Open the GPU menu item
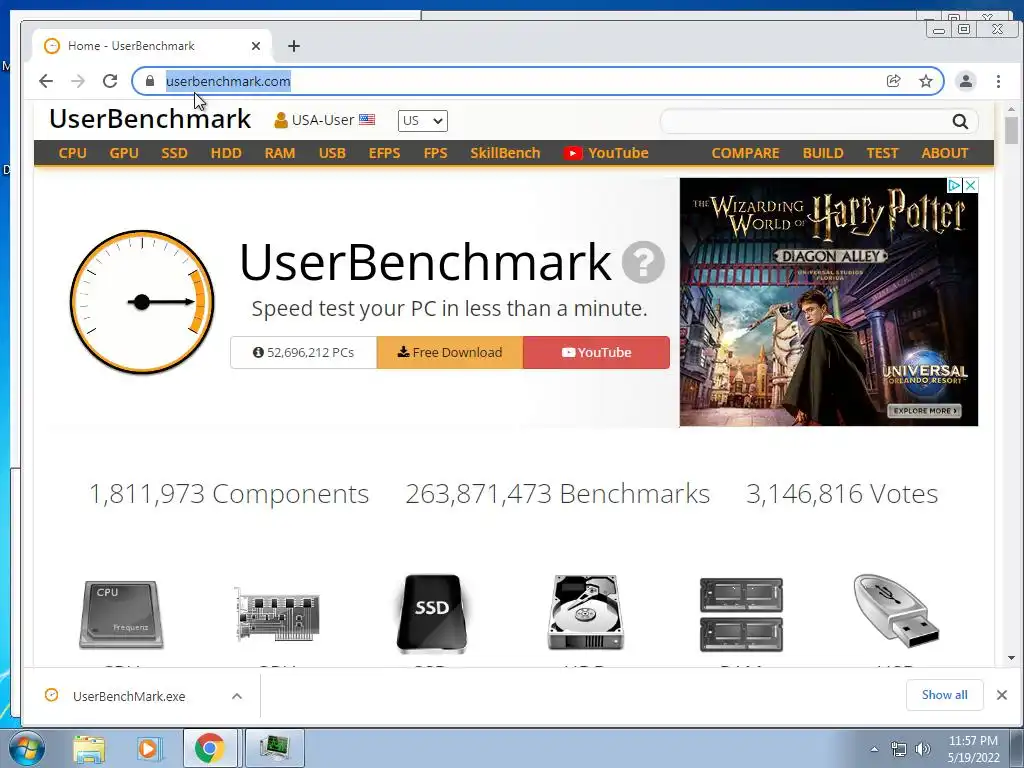This screenshot has height=768, width=1024. [124, 153]
